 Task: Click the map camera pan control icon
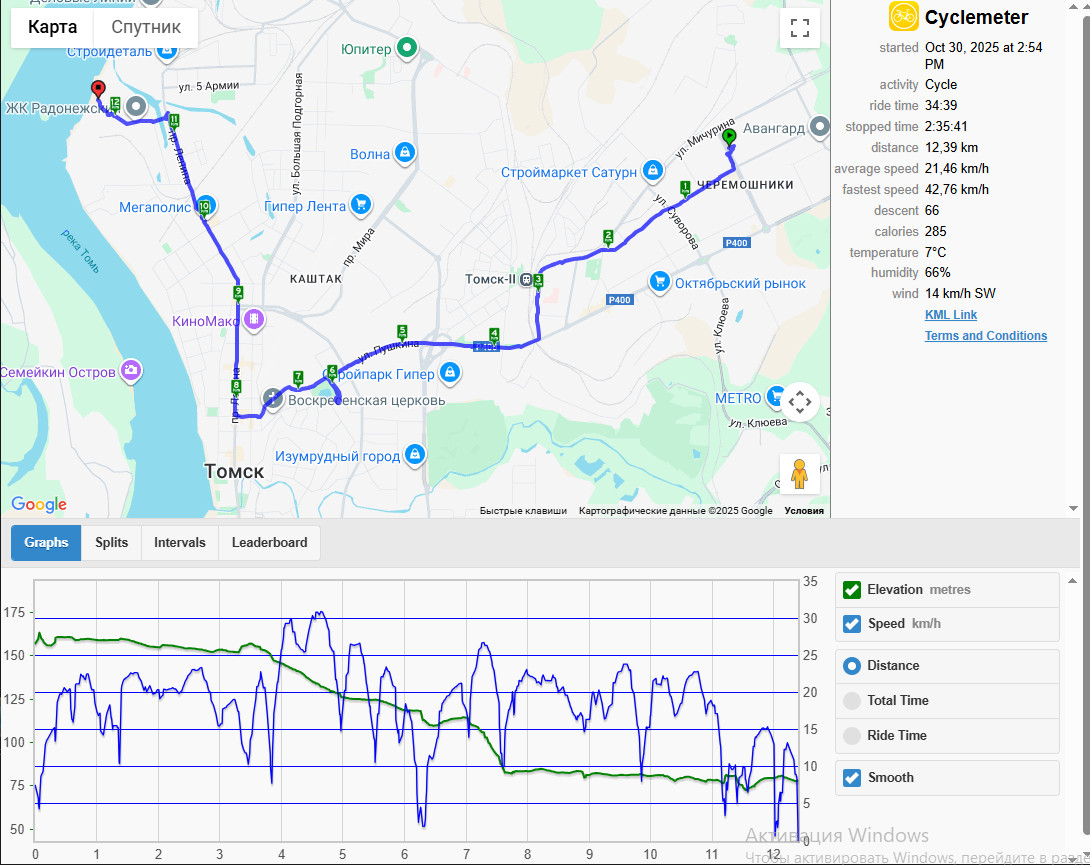(x=799, y=402)
